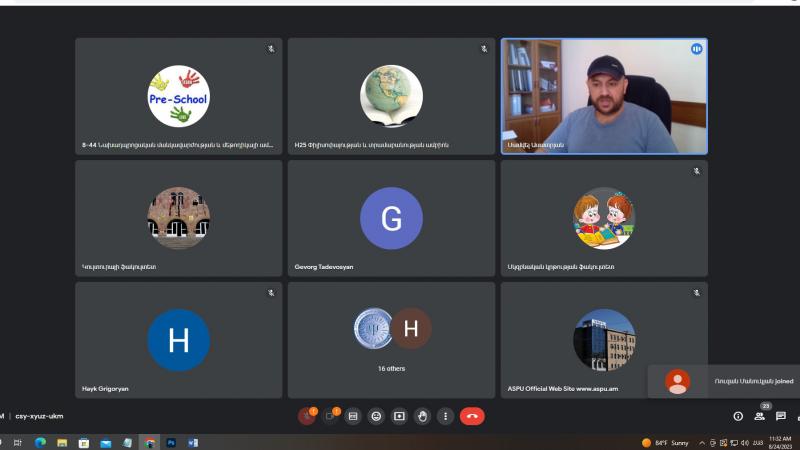The width and height of the screenshot is (800, 450).
Task: Expand the system tray hidden icons chevron
Action: (702, 442)
